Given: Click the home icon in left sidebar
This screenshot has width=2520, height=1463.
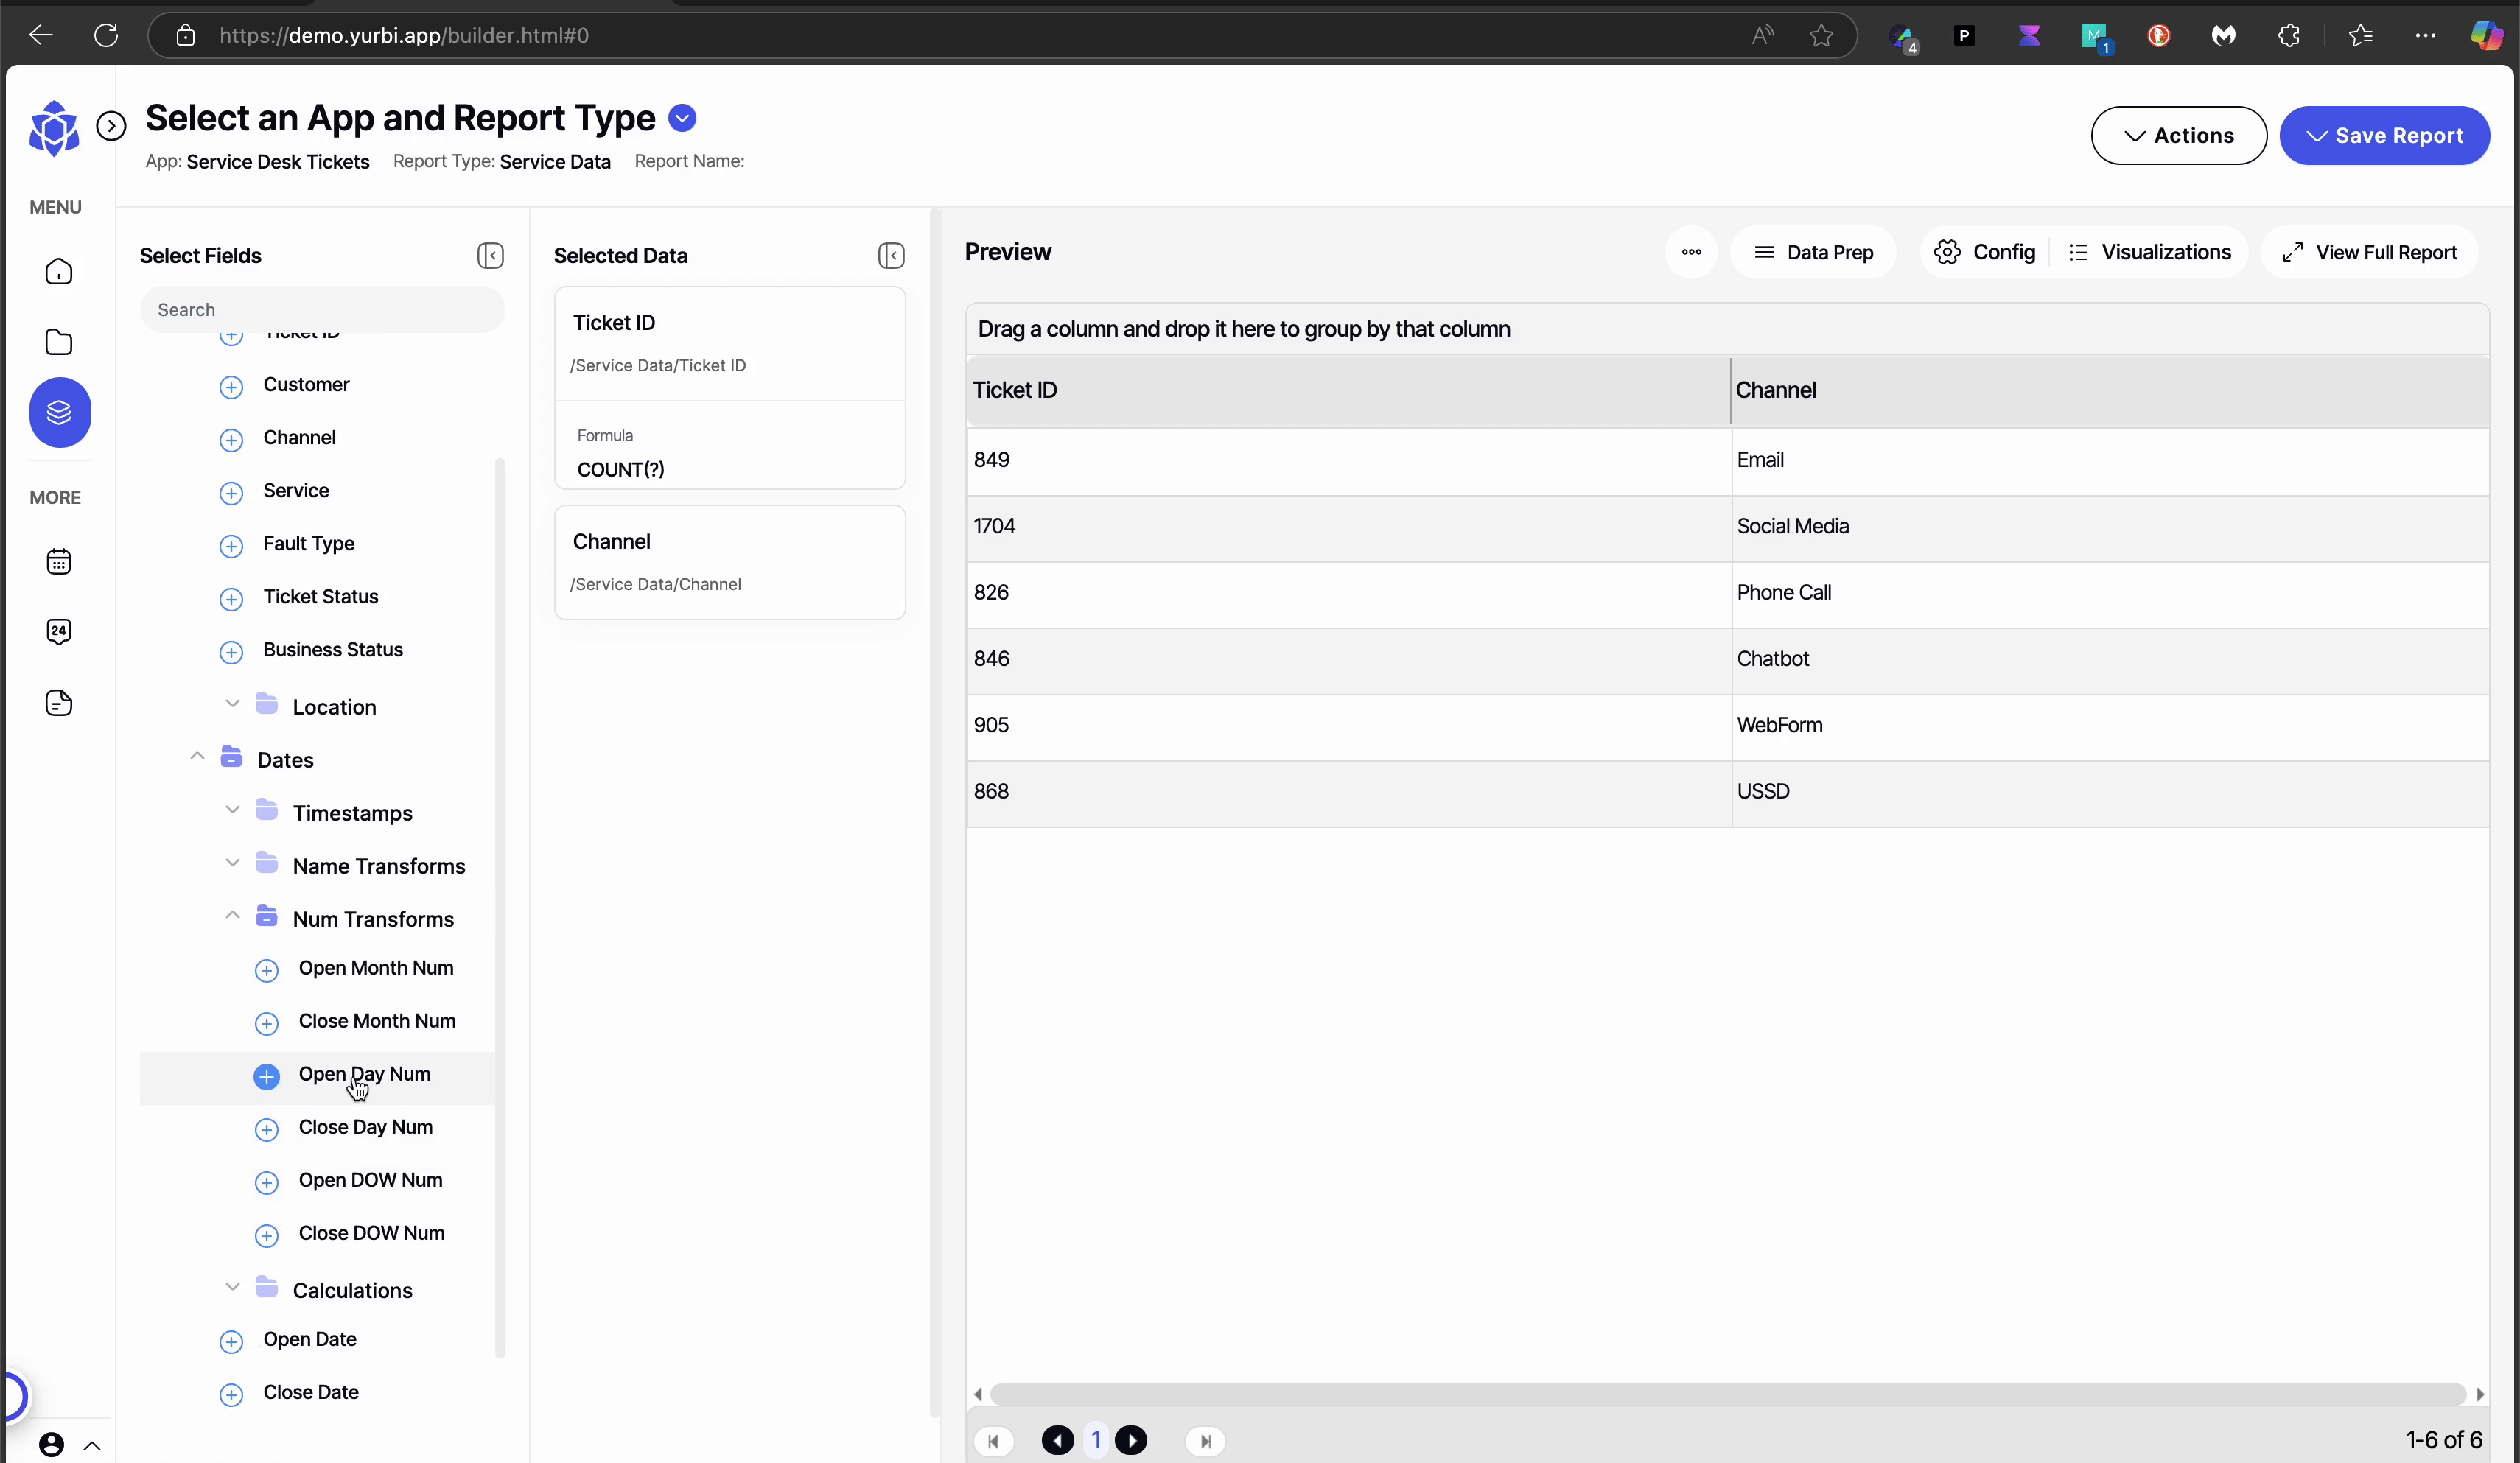Looking at the screenshot, I should coord(59,272).
